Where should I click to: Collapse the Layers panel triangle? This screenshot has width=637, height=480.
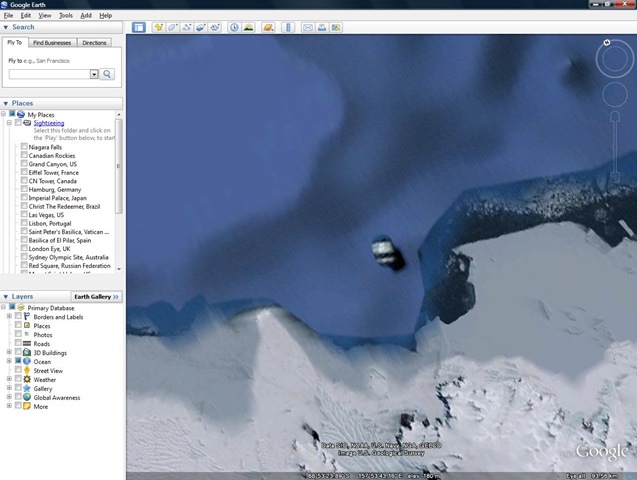point(6,296)
